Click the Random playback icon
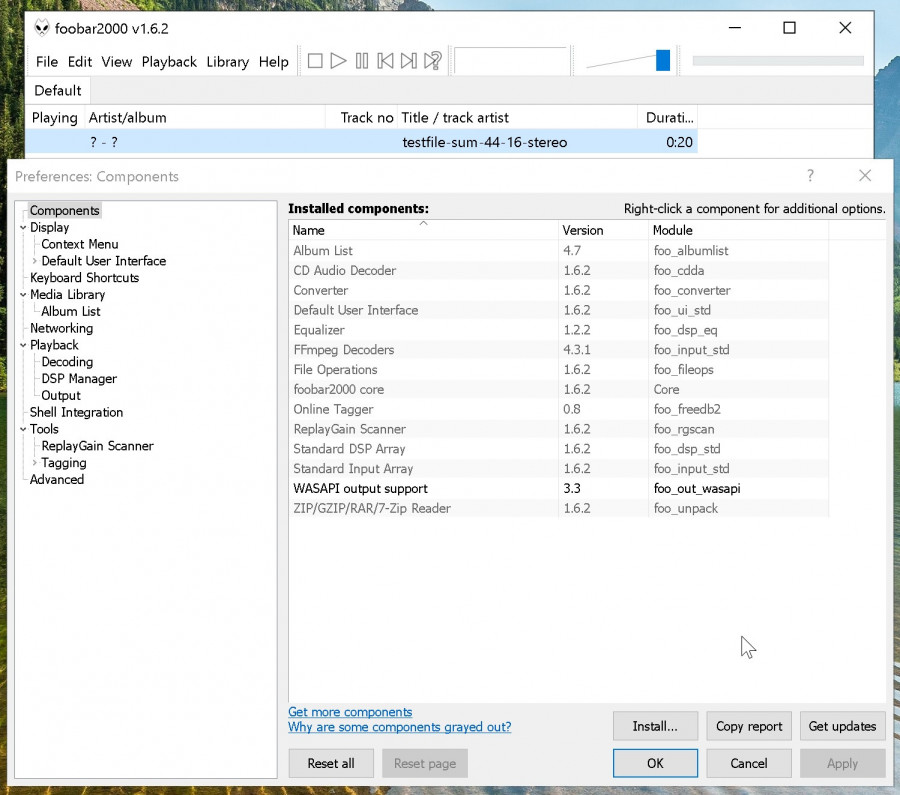 [x=432, y=61]
